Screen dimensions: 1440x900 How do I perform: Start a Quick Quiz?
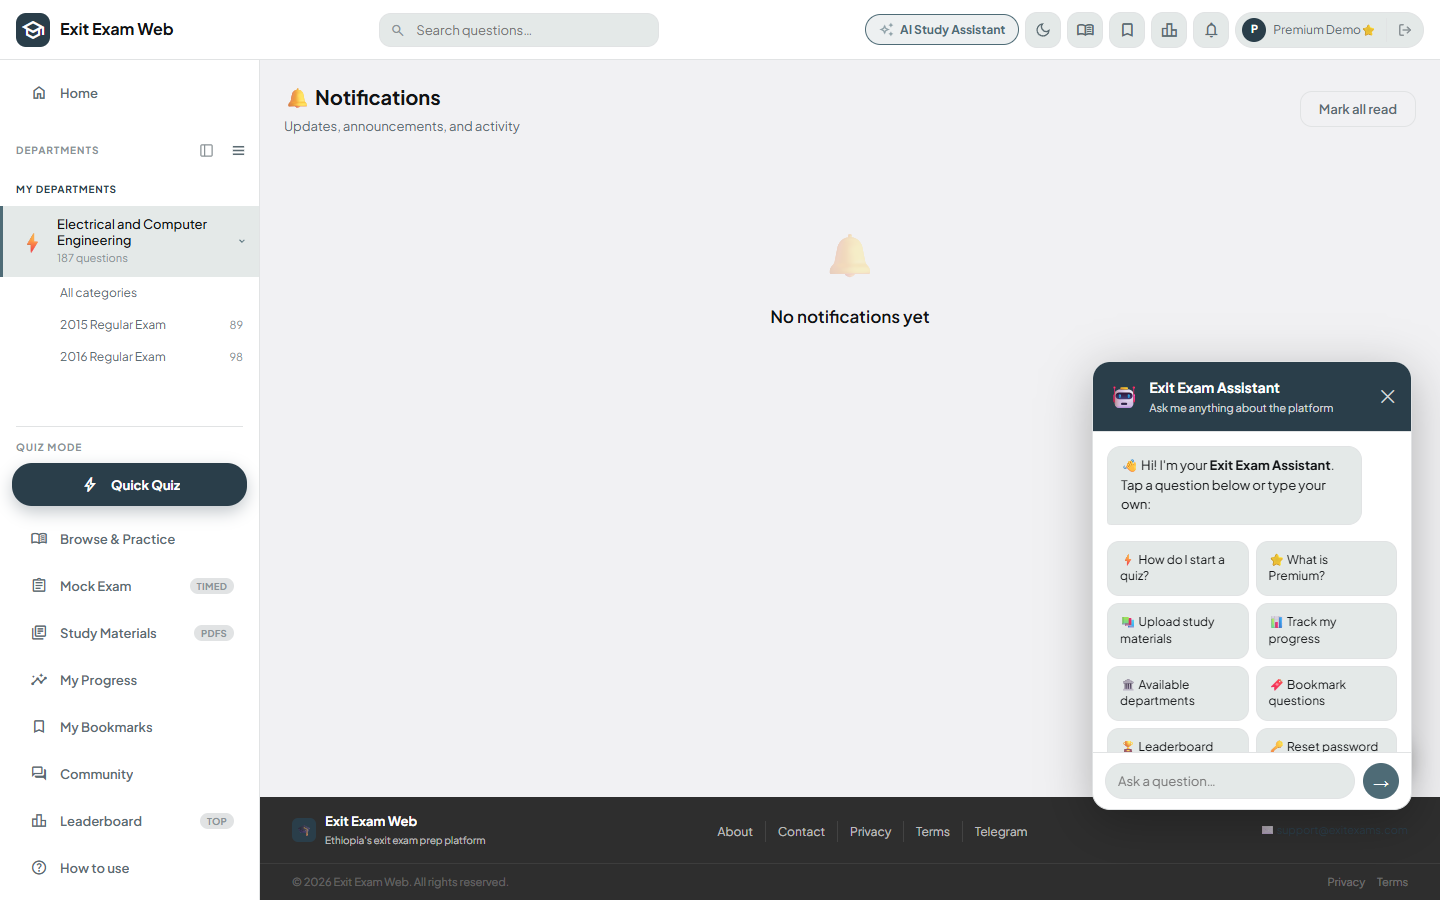(x=129, y=485)
